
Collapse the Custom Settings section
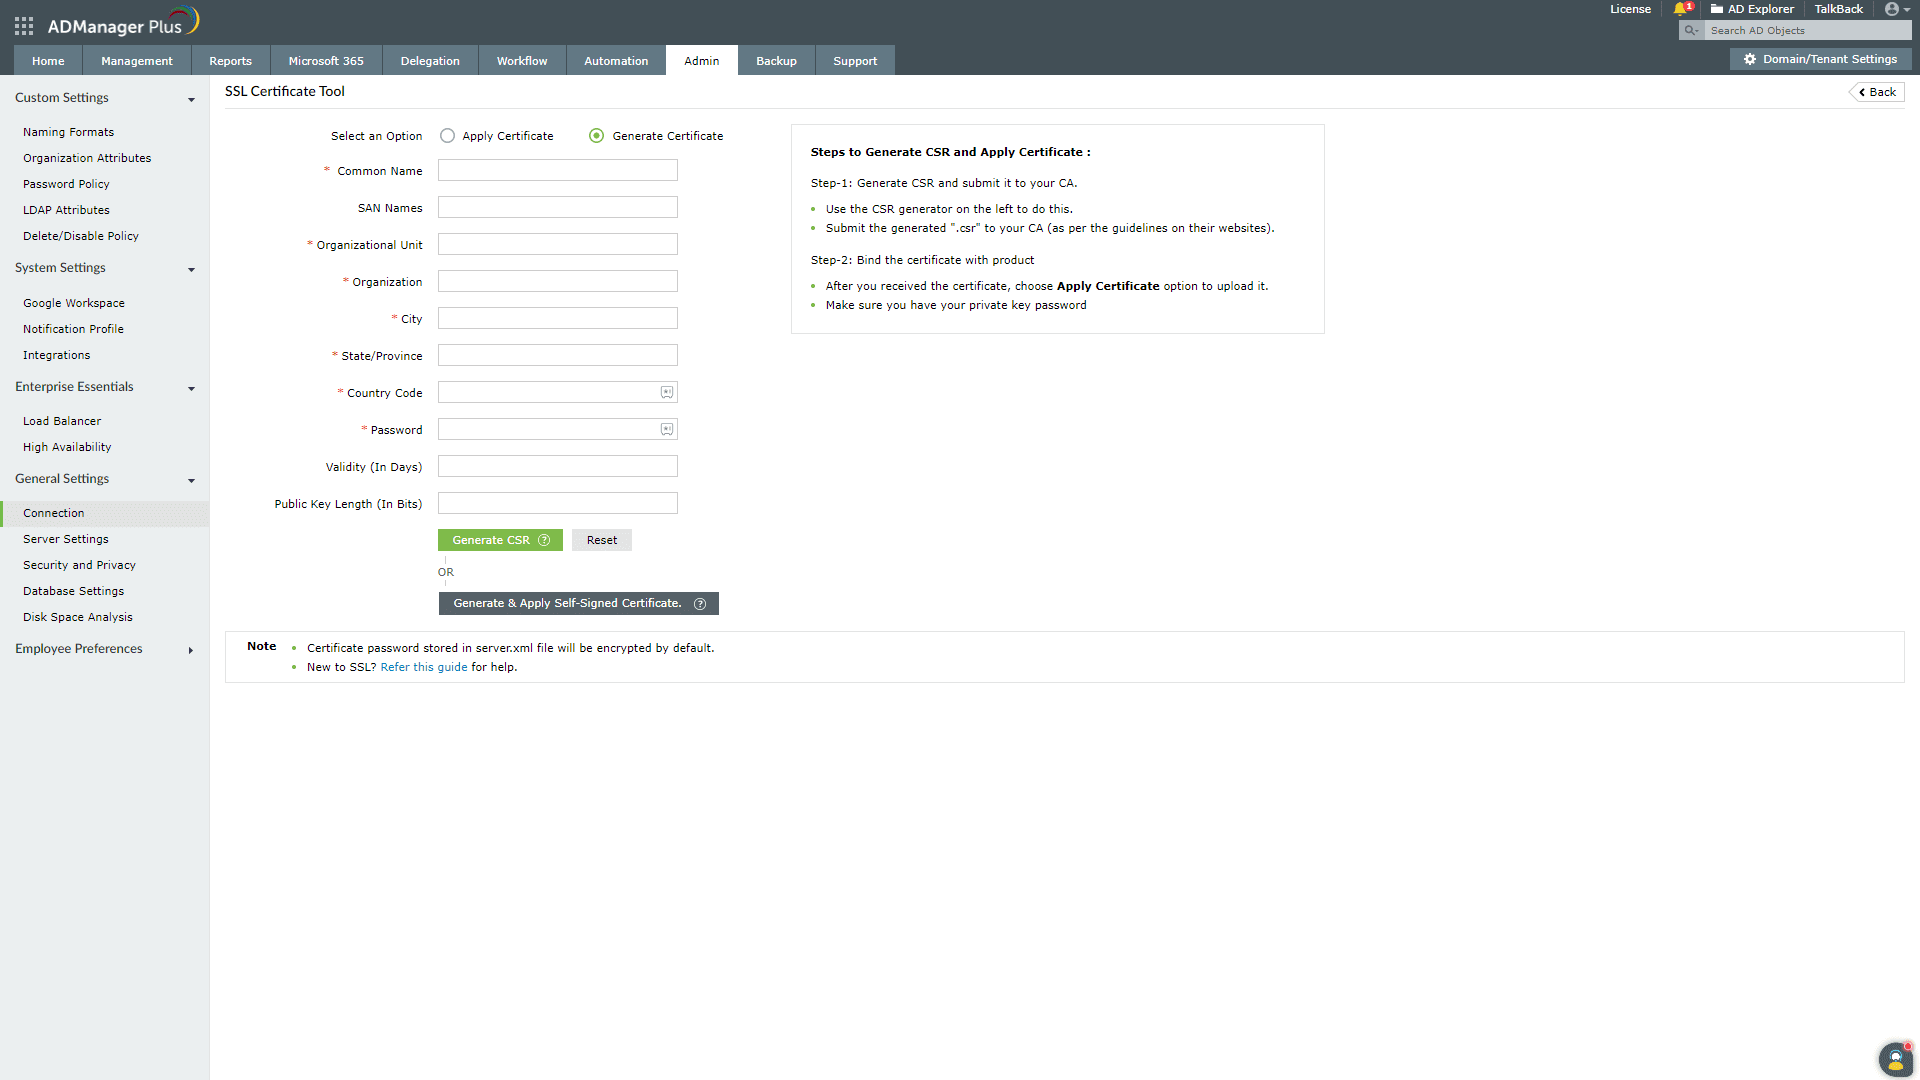tap(191, 99)
